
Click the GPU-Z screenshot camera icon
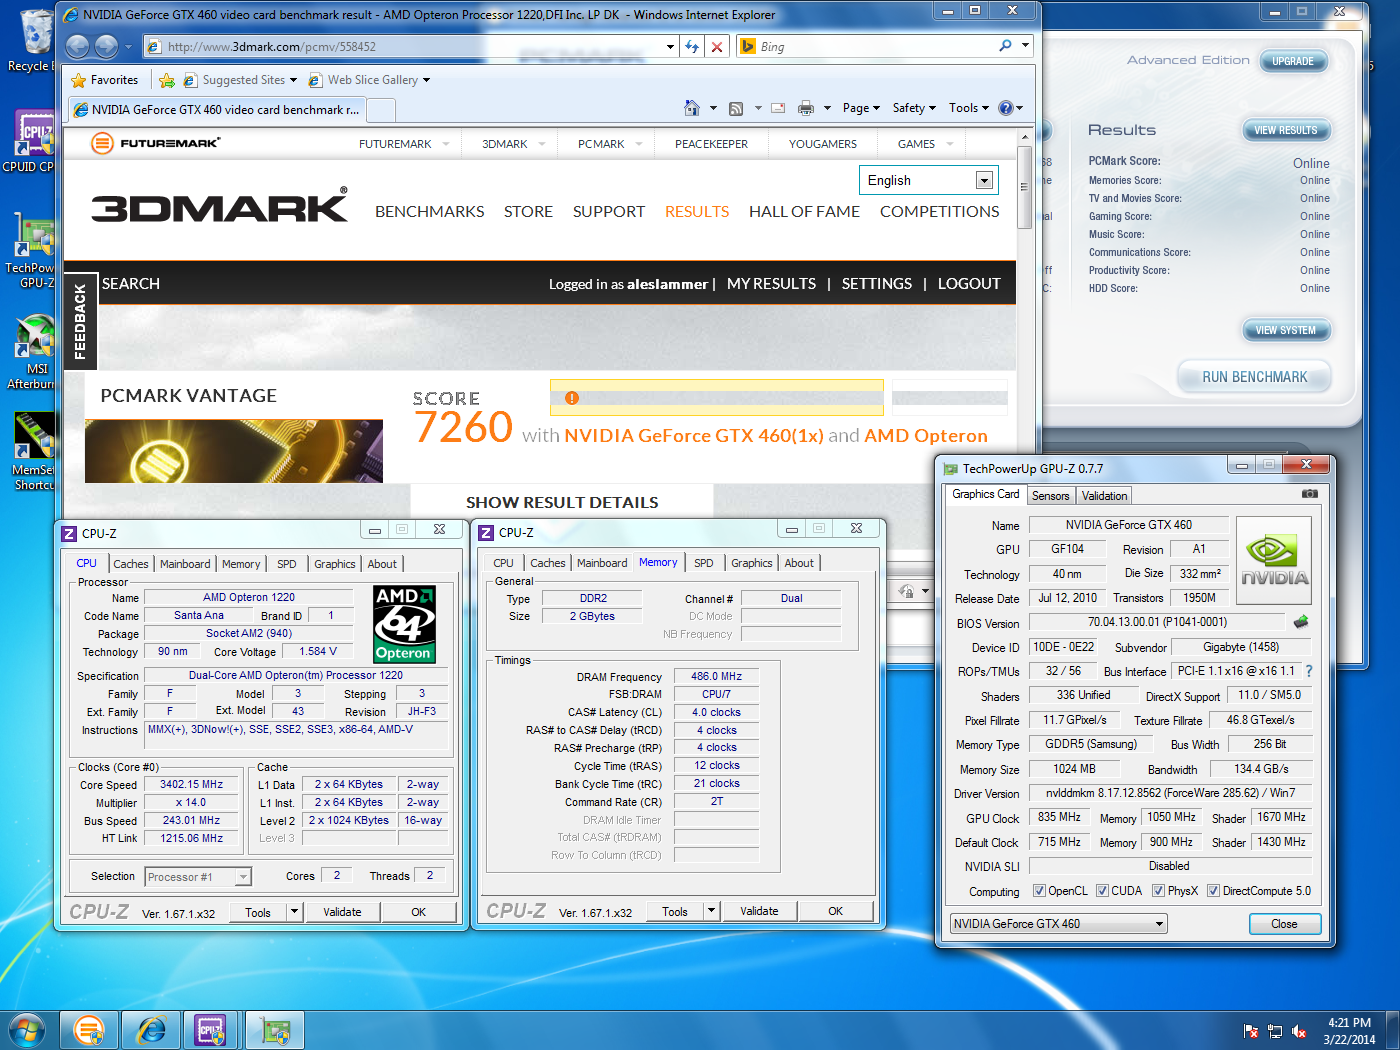click(1309, 494)
